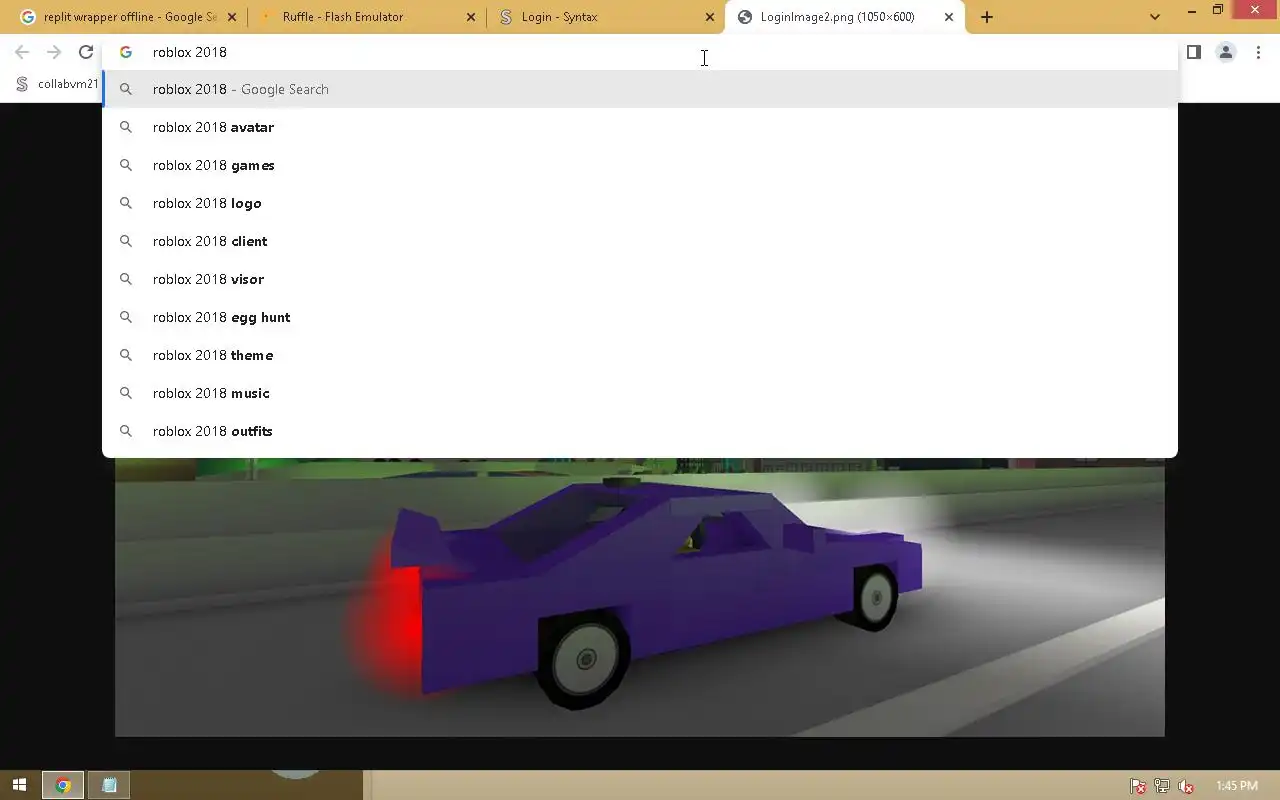The height and width of the screenshot is (800, 1280).
Task: Open the Windows Start menu
Action: 19,786
